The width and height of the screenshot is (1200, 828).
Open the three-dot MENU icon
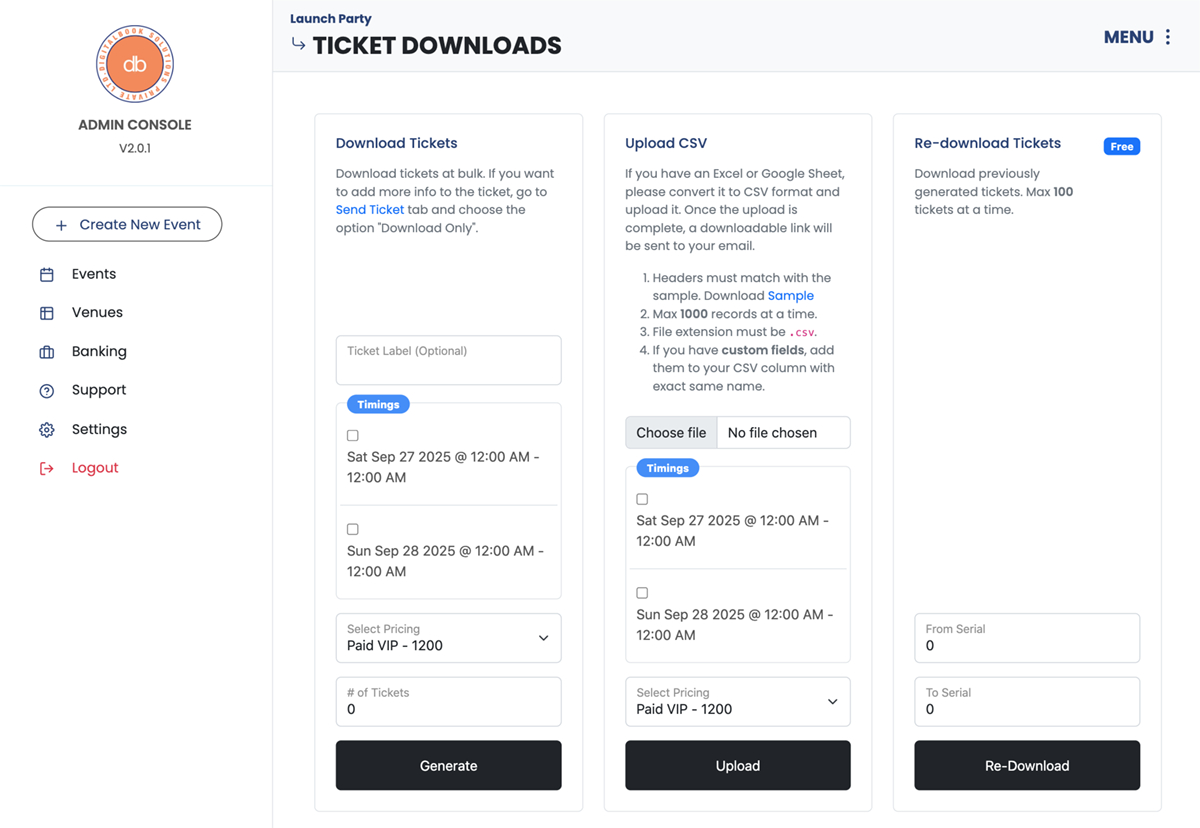coord(1167,37)
